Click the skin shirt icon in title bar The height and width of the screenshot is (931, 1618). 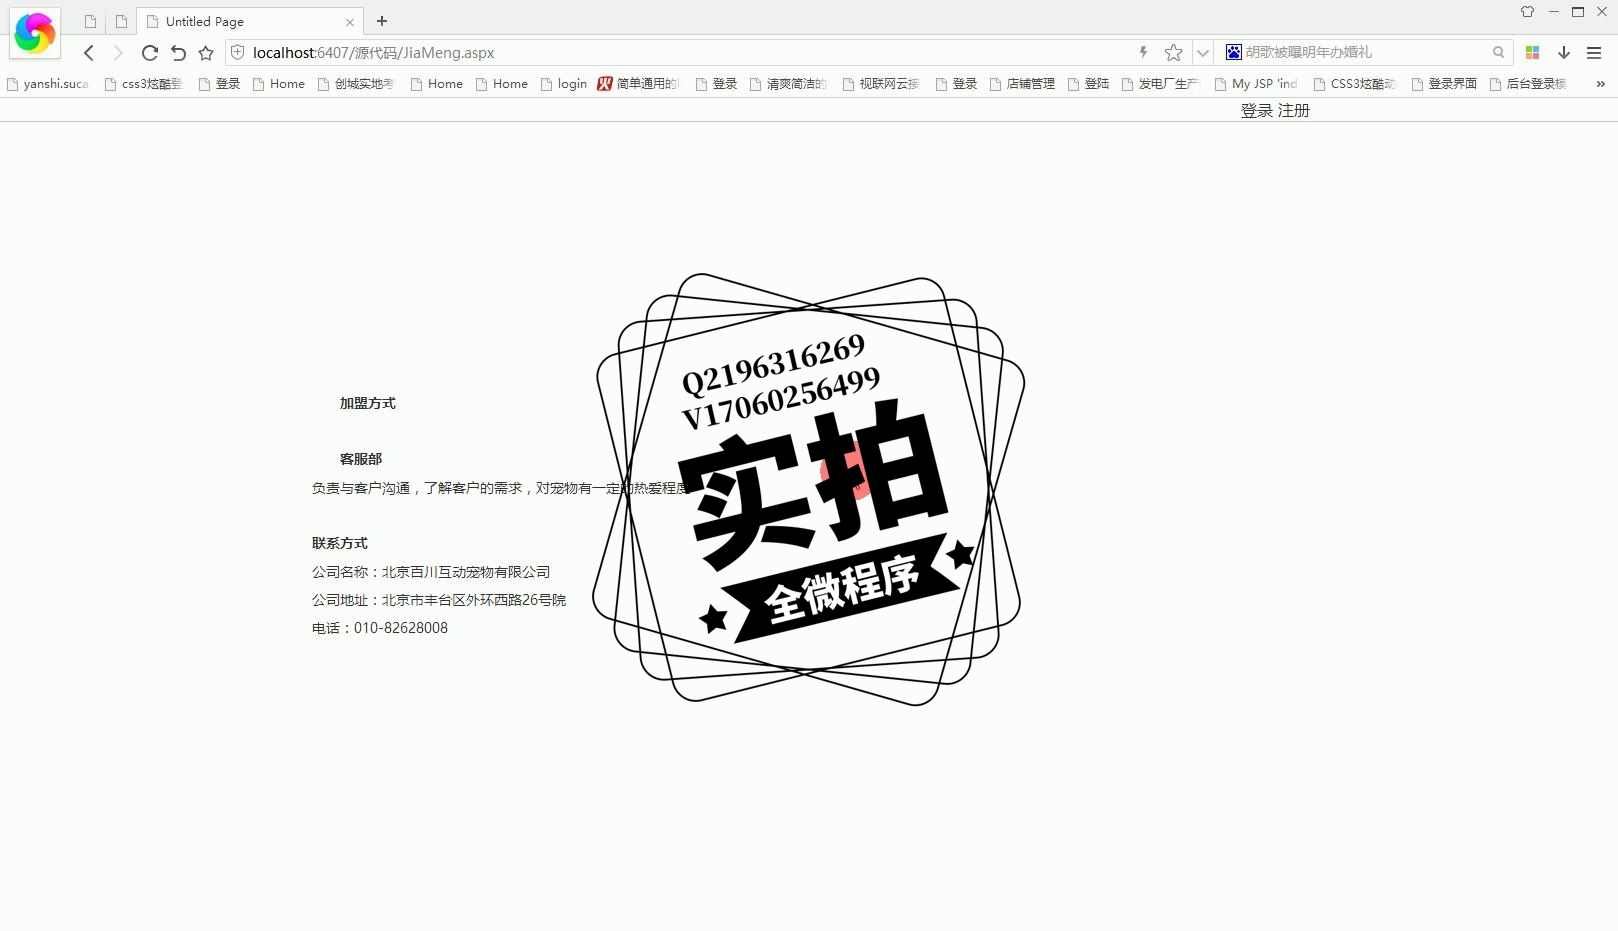click(1527, 12)
